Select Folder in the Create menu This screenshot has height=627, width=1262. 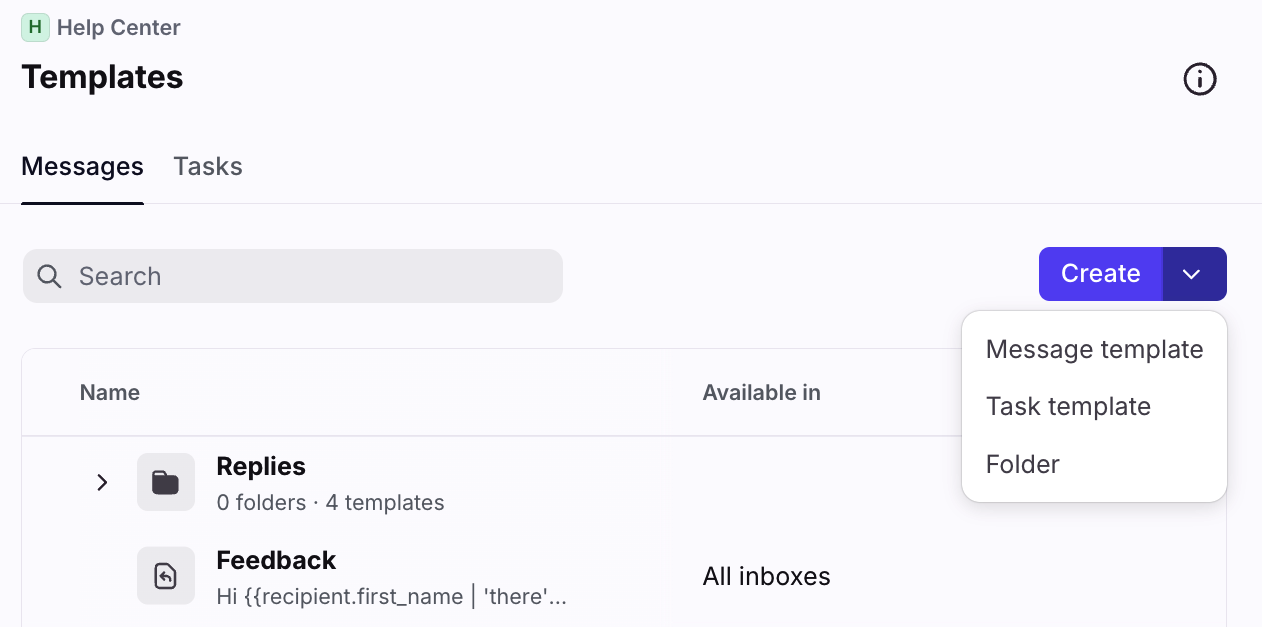[x=1022, y=464]
